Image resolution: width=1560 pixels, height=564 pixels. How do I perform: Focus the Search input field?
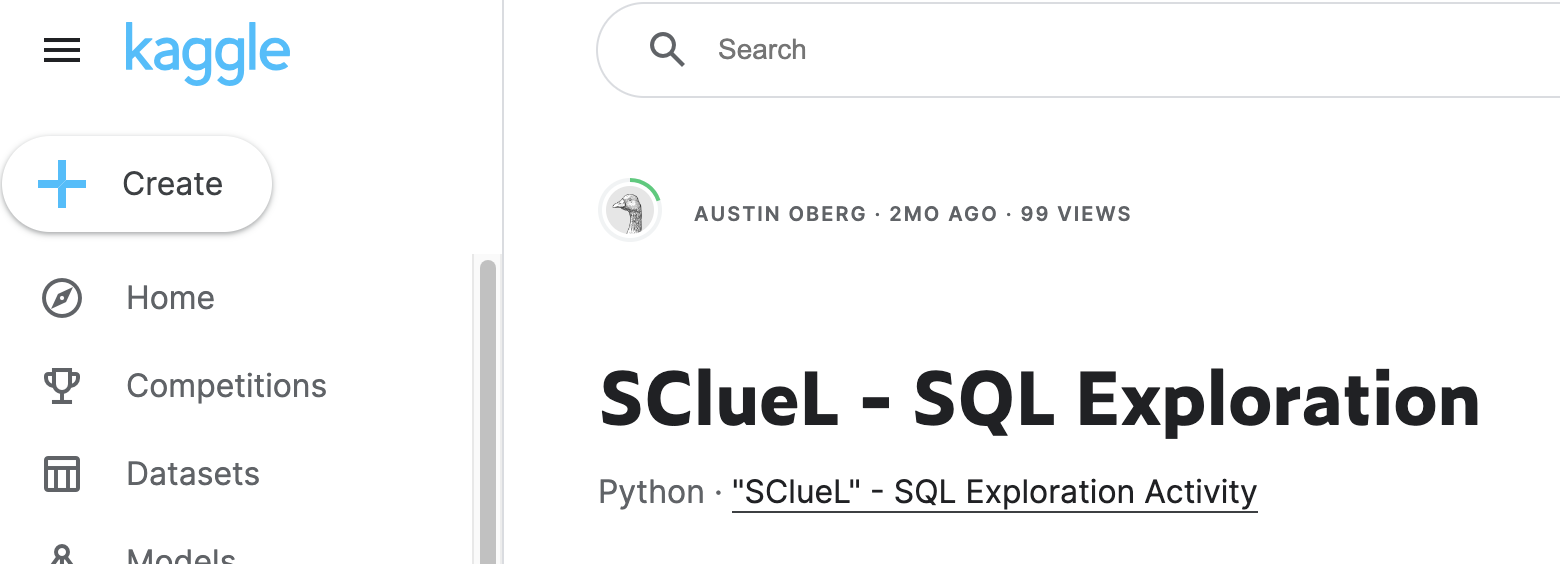pyautogui.click(x=1078, y=50)
